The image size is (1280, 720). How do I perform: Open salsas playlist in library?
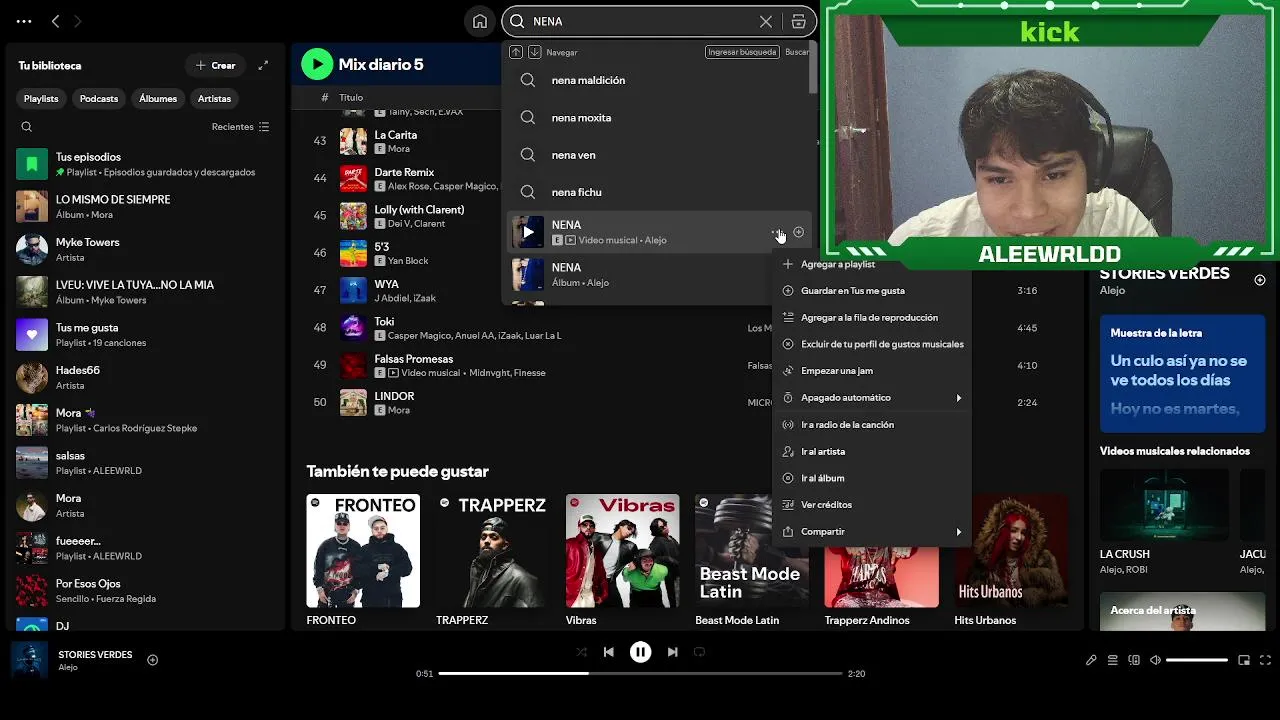tap(144, 463)
